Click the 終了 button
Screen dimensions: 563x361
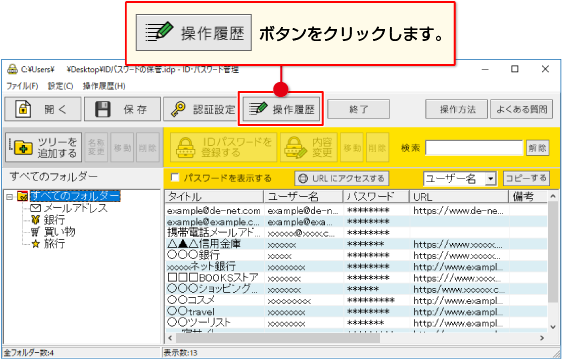tap(358, 109)
